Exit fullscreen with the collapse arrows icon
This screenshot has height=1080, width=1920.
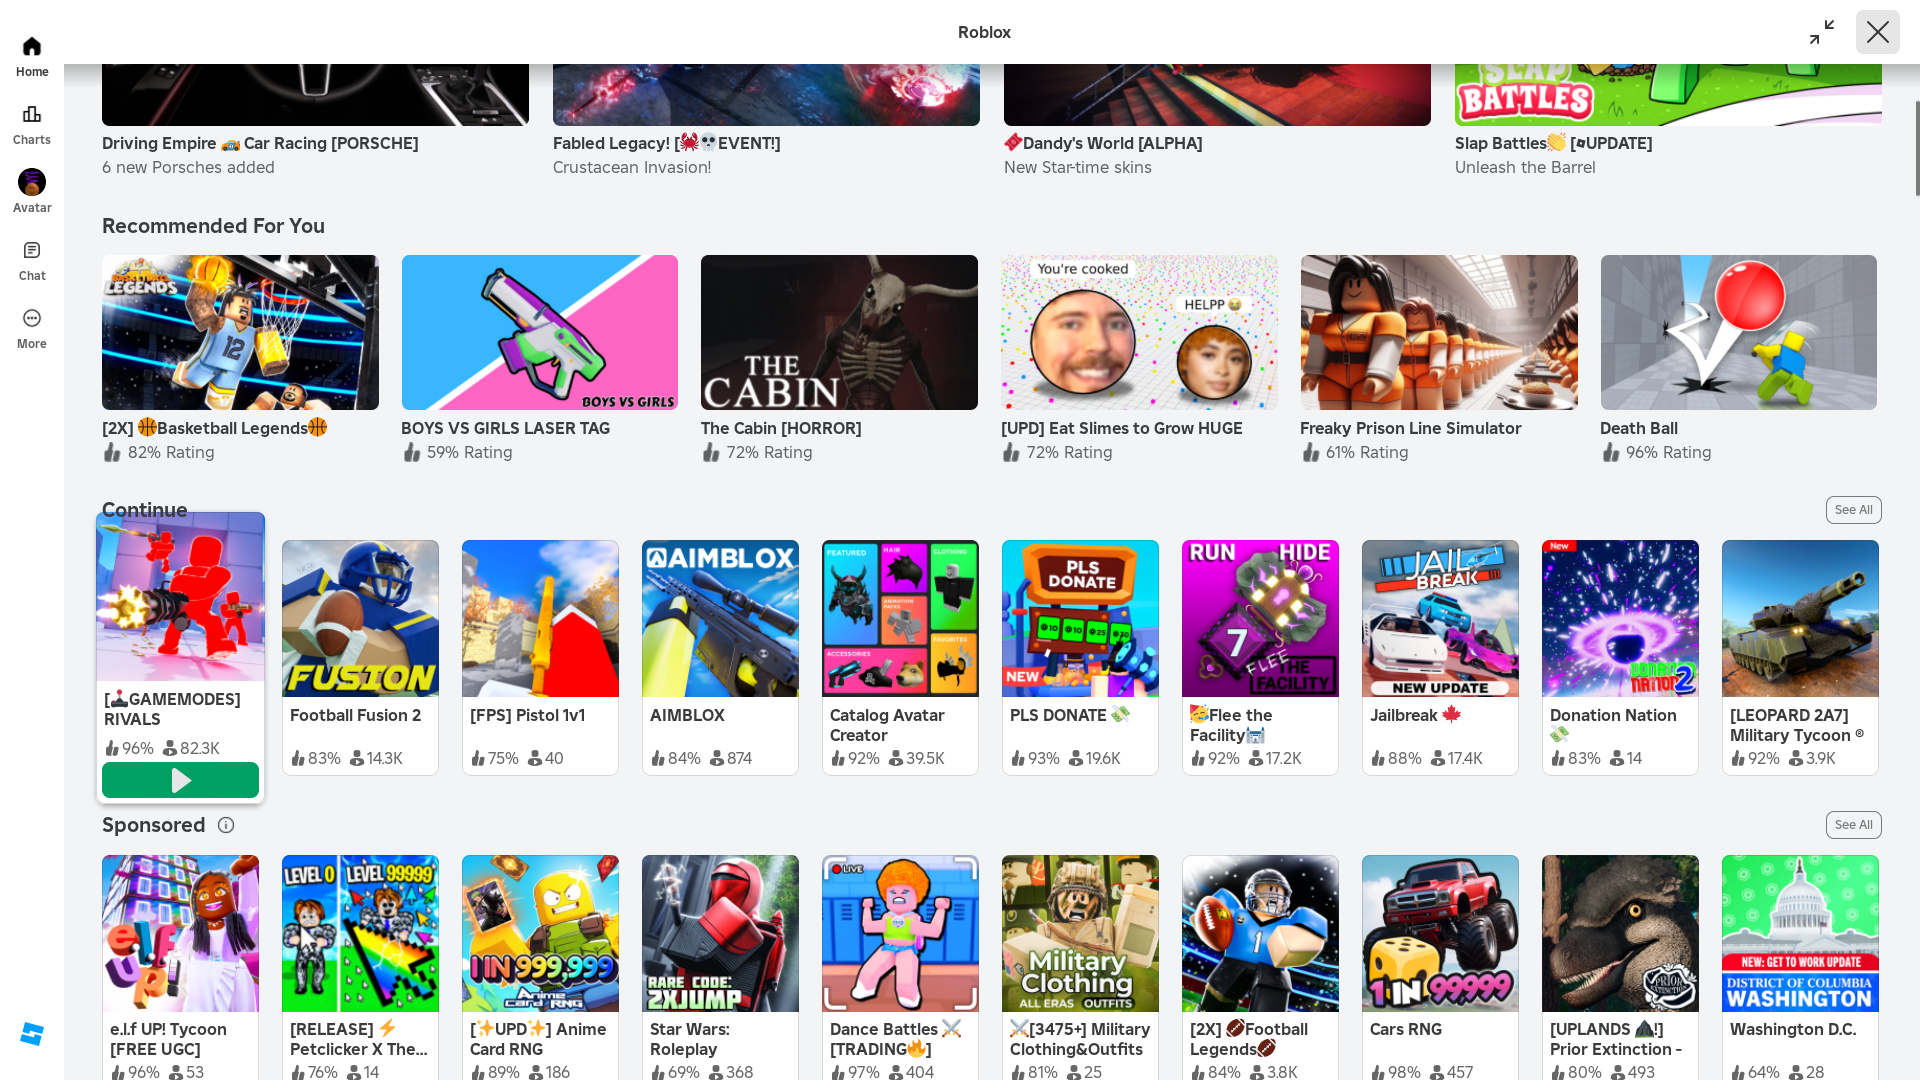pos(1821,32)
